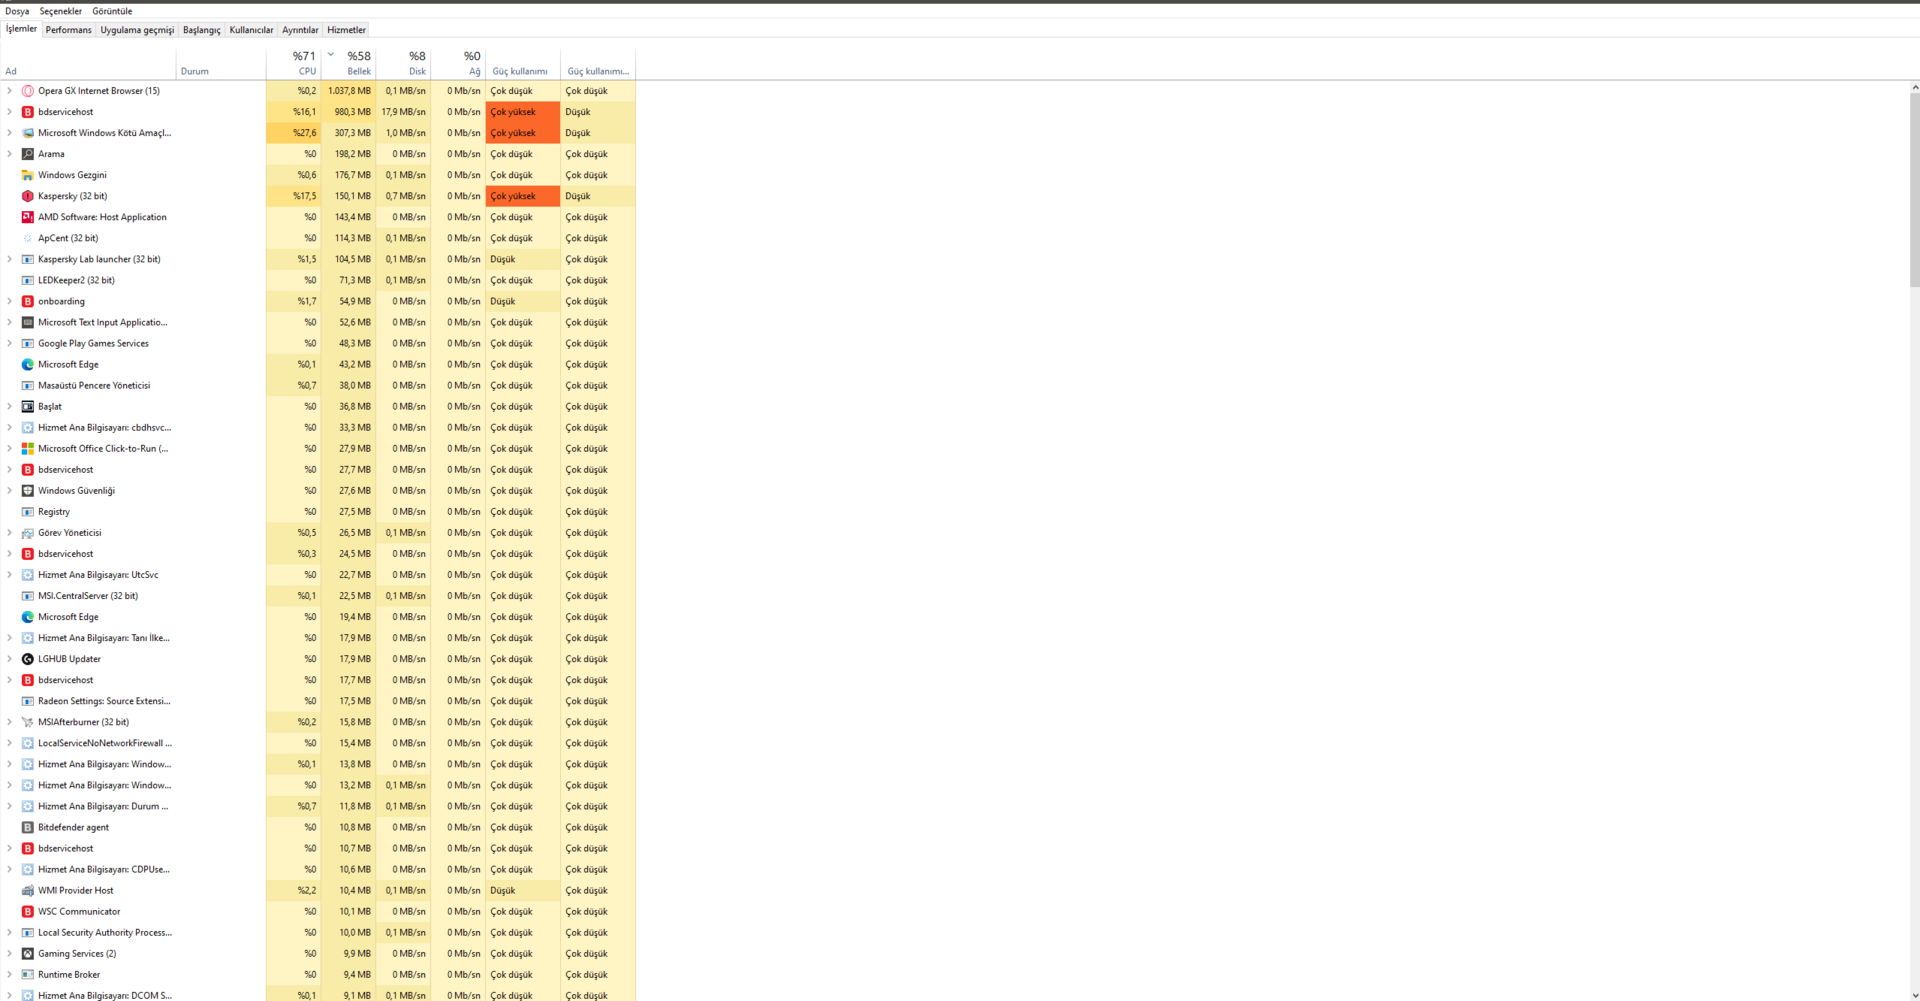
Task: Click the Registry process icon
Action: (27, 511)
